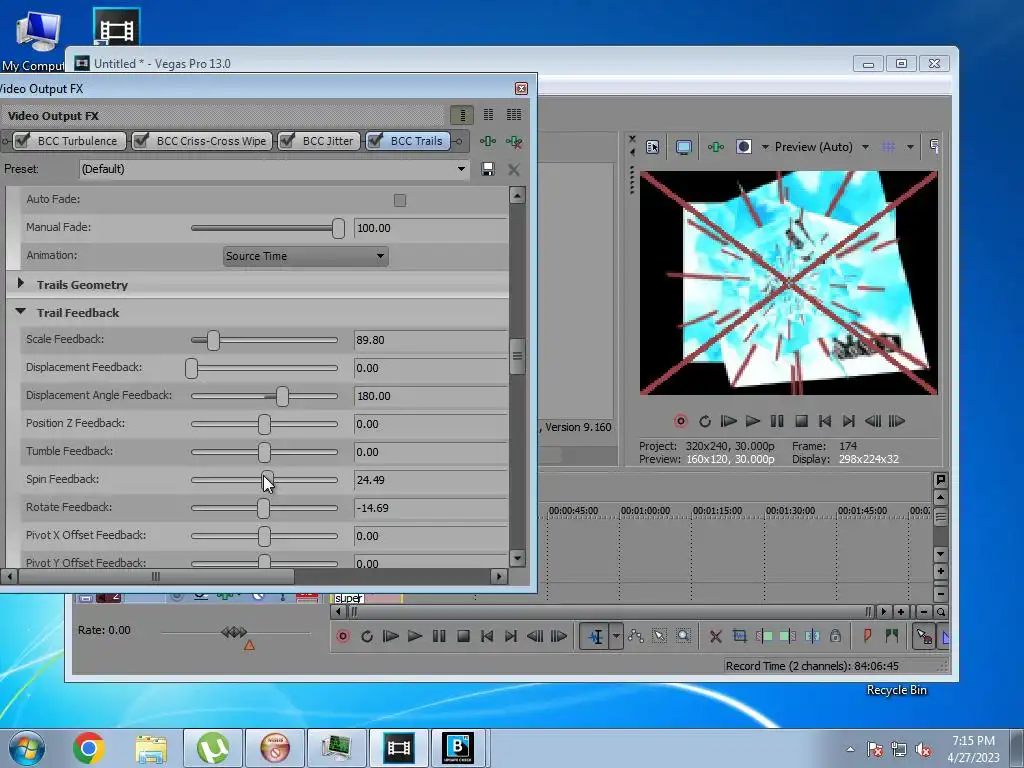This screenshot has height=768, width=1024.
Task: Select the Normal Edit tool
Action: coord(596,636)
